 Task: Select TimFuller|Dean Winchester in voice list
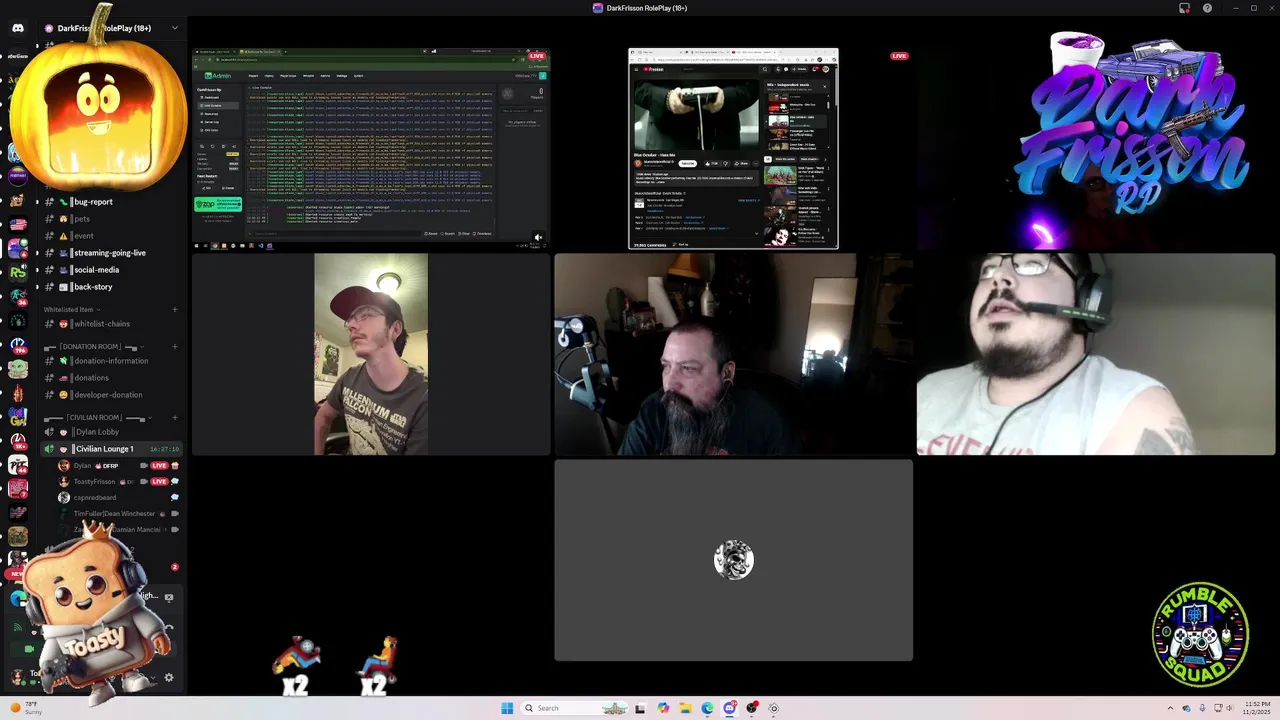point(118,514)
